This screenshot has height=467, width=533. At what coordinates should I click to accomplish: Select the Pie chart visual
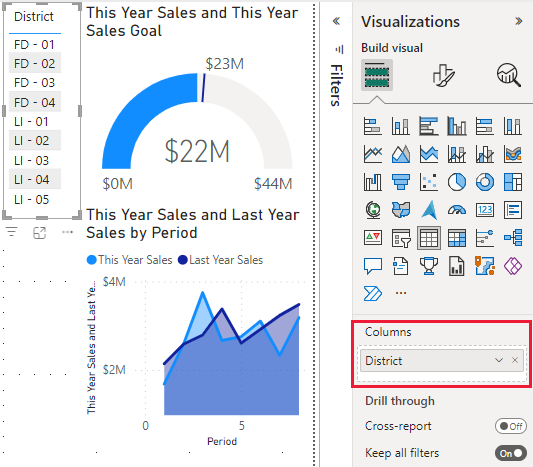coord(457,182)
